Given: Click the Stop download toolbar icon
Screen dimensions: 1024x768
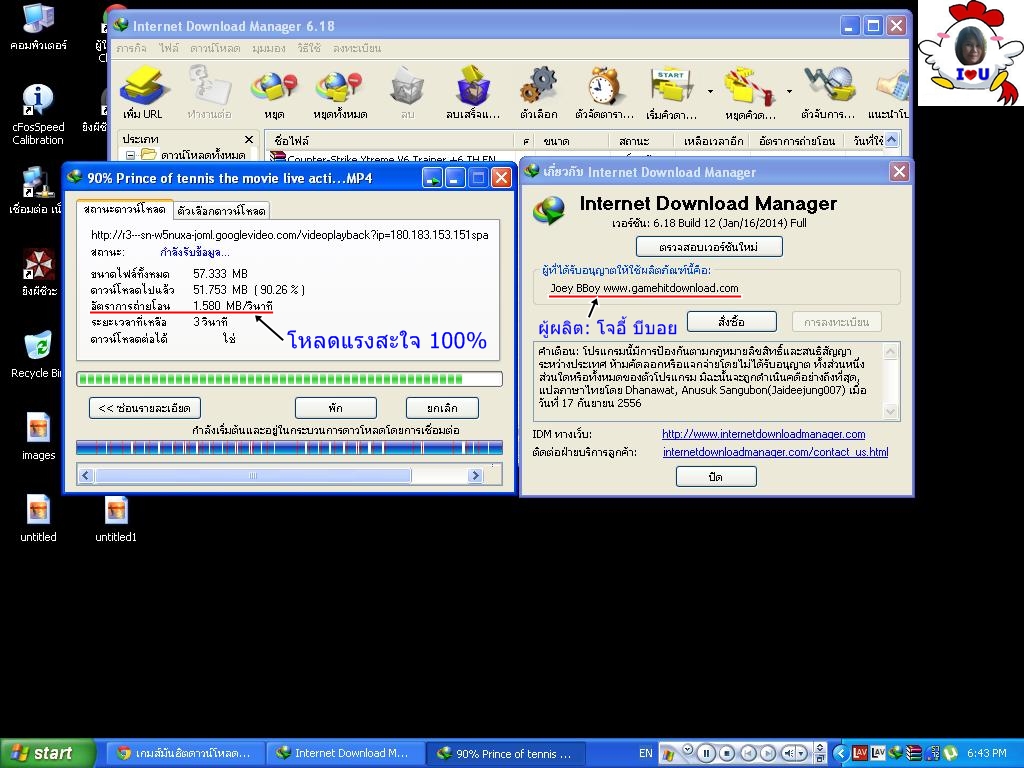Looking at the screenshot, I should [x=274, y=92].
